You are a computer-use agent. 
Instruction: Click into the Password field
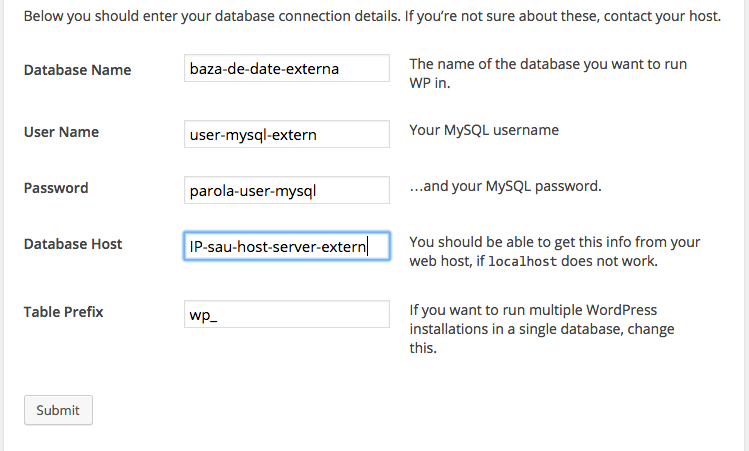coord(287,190)
